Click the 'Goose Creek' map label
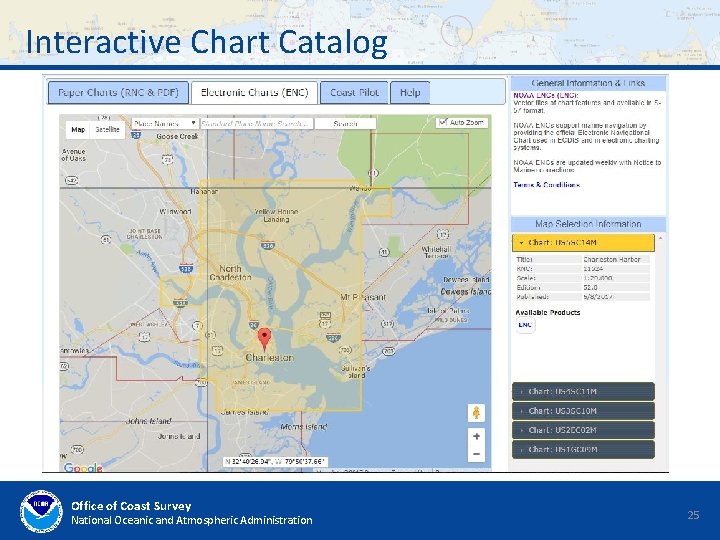 click(x=177, y=136)
